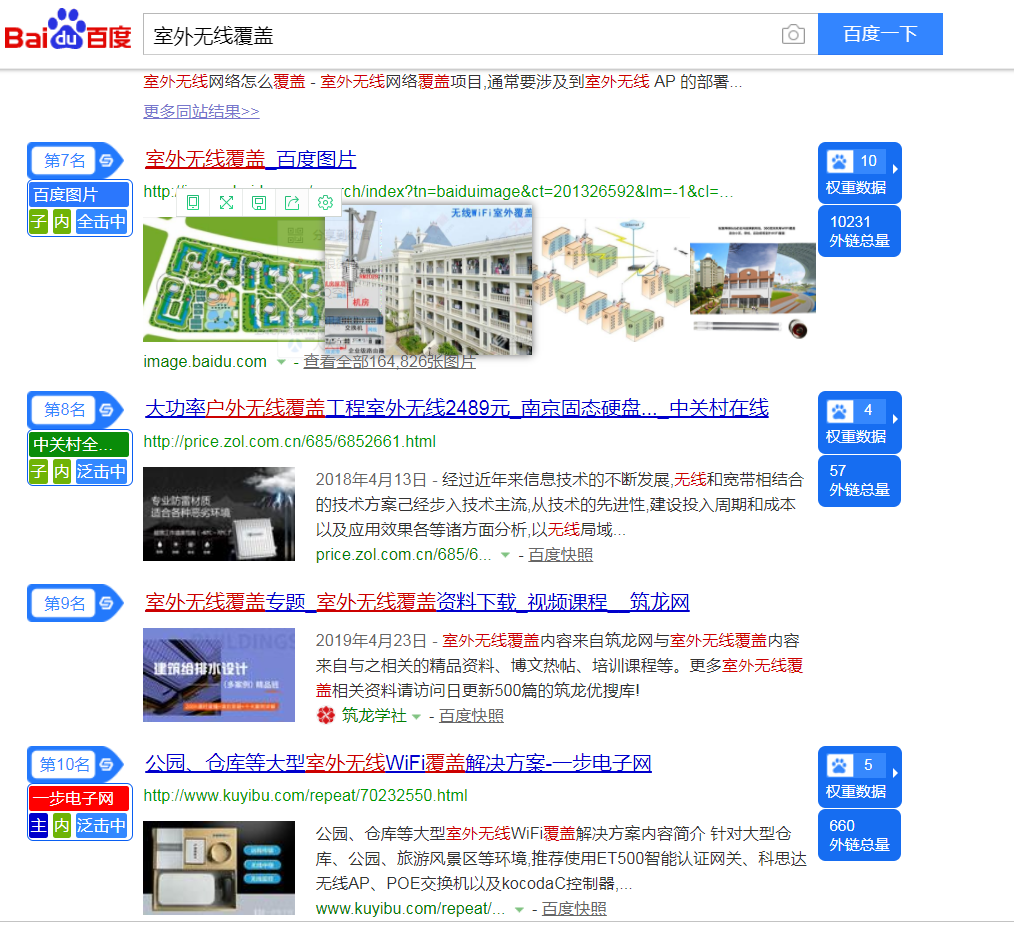1014x925 pixels.
Task: Click the www.kuyibu.com/repeat/70232550.html URL
Action: (305, 795)
